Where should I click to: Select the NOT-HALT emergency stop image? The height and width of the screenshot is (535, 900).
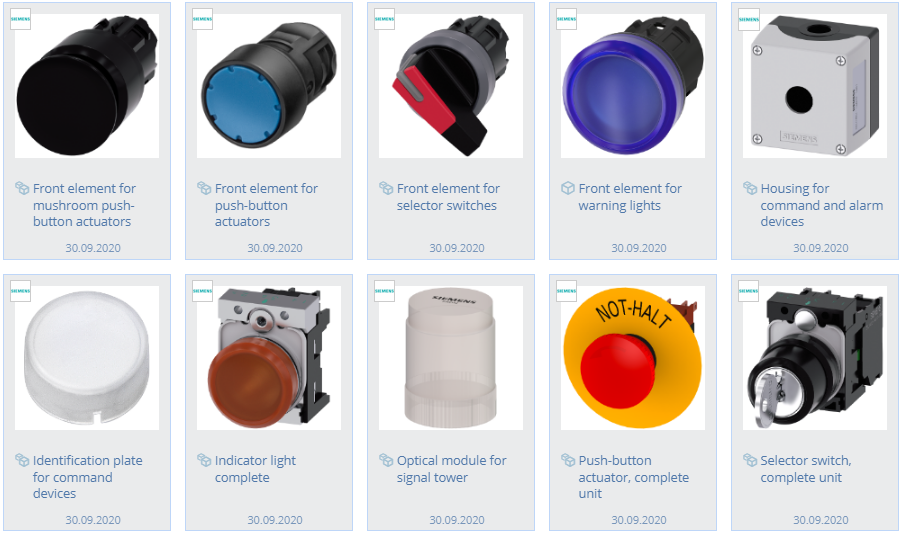(x=633, y=358)
